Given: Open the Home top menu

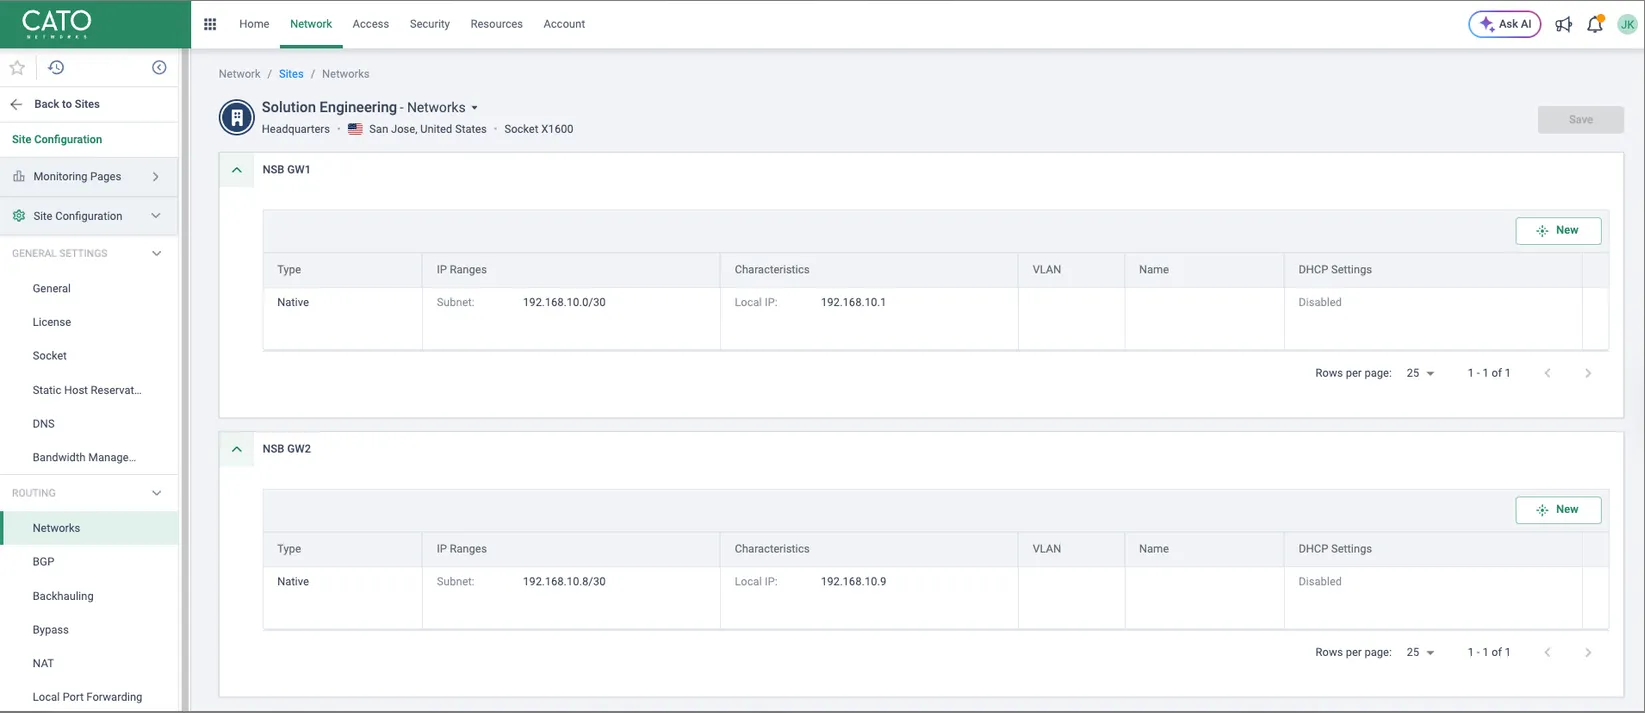Looking at the screenshot, I should point(254,24).
